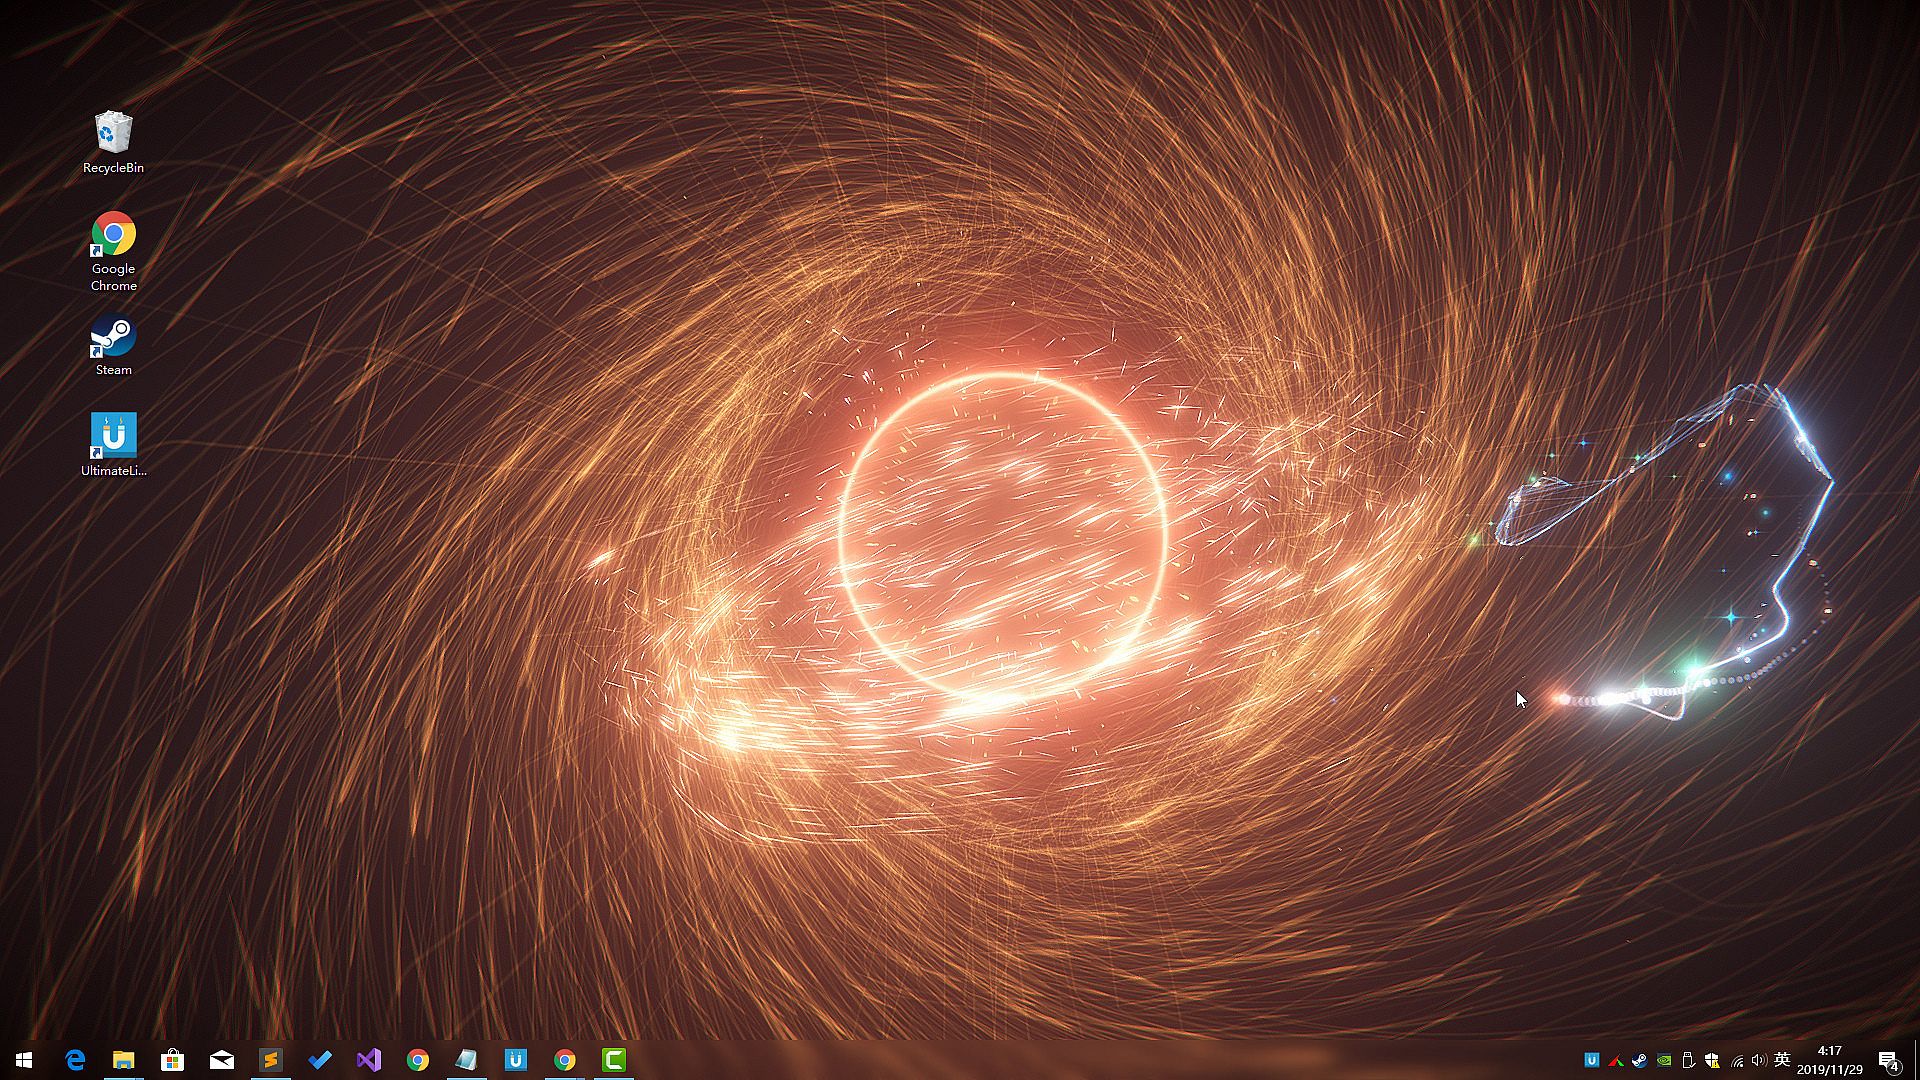Viewport: 1920px width, 1080px height.
Task: Open File Explorer from the taskbar
Action: pos(123,1060)
